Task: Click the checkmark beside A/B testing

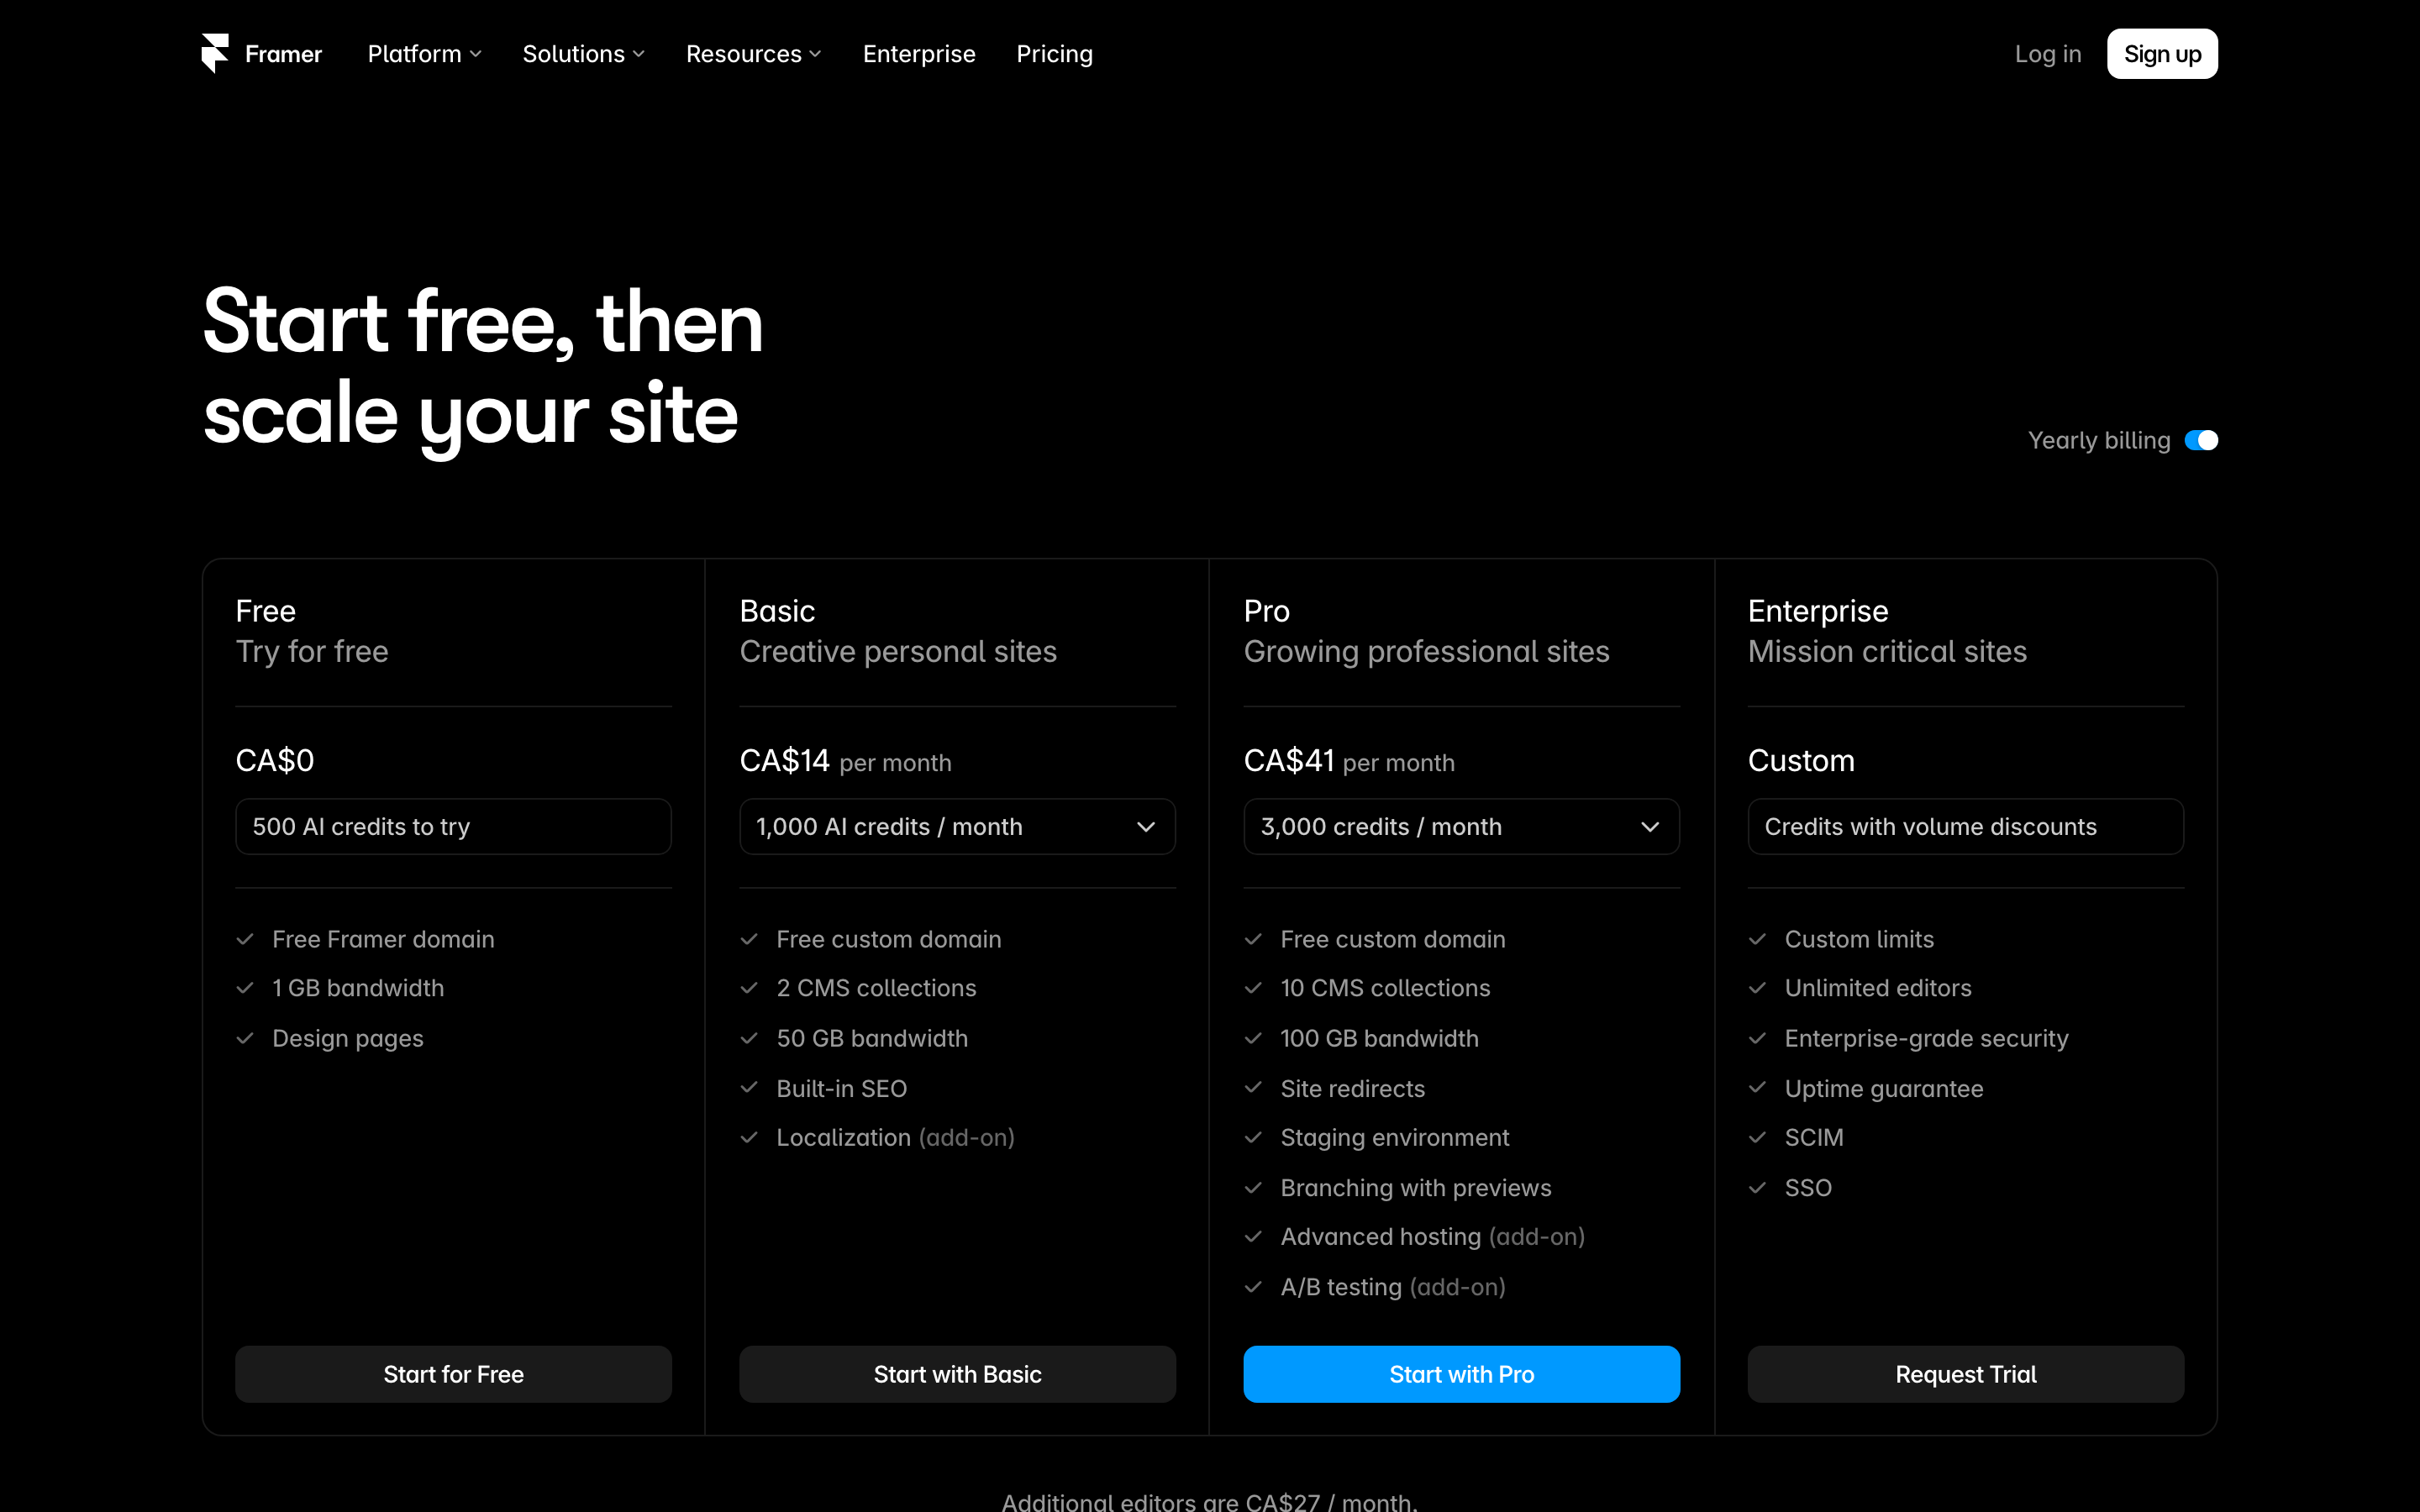Action: [1253, 1287]
